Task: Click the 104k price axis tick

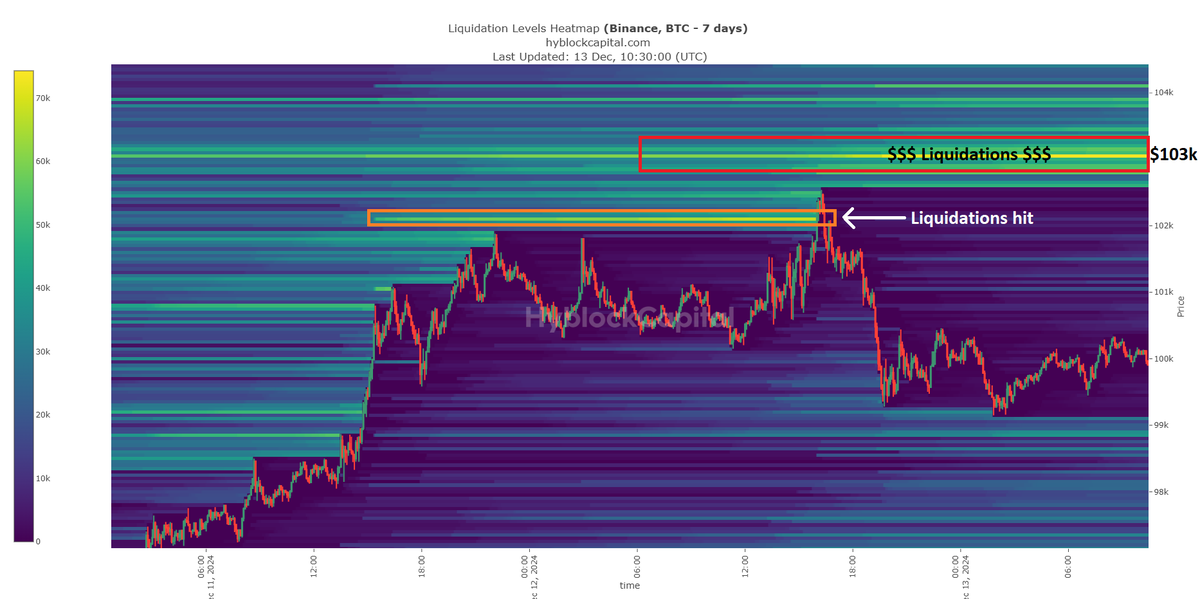Action: (x=1163, y=93)
